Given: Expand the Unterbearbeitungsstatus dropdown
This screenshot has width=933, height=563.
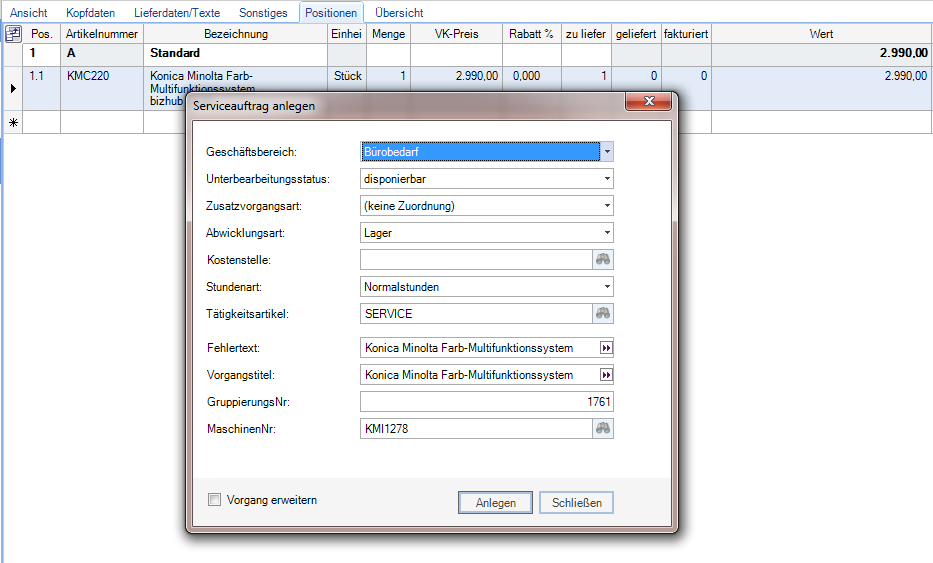Looking at the screenshot, I should click(606, 179).
